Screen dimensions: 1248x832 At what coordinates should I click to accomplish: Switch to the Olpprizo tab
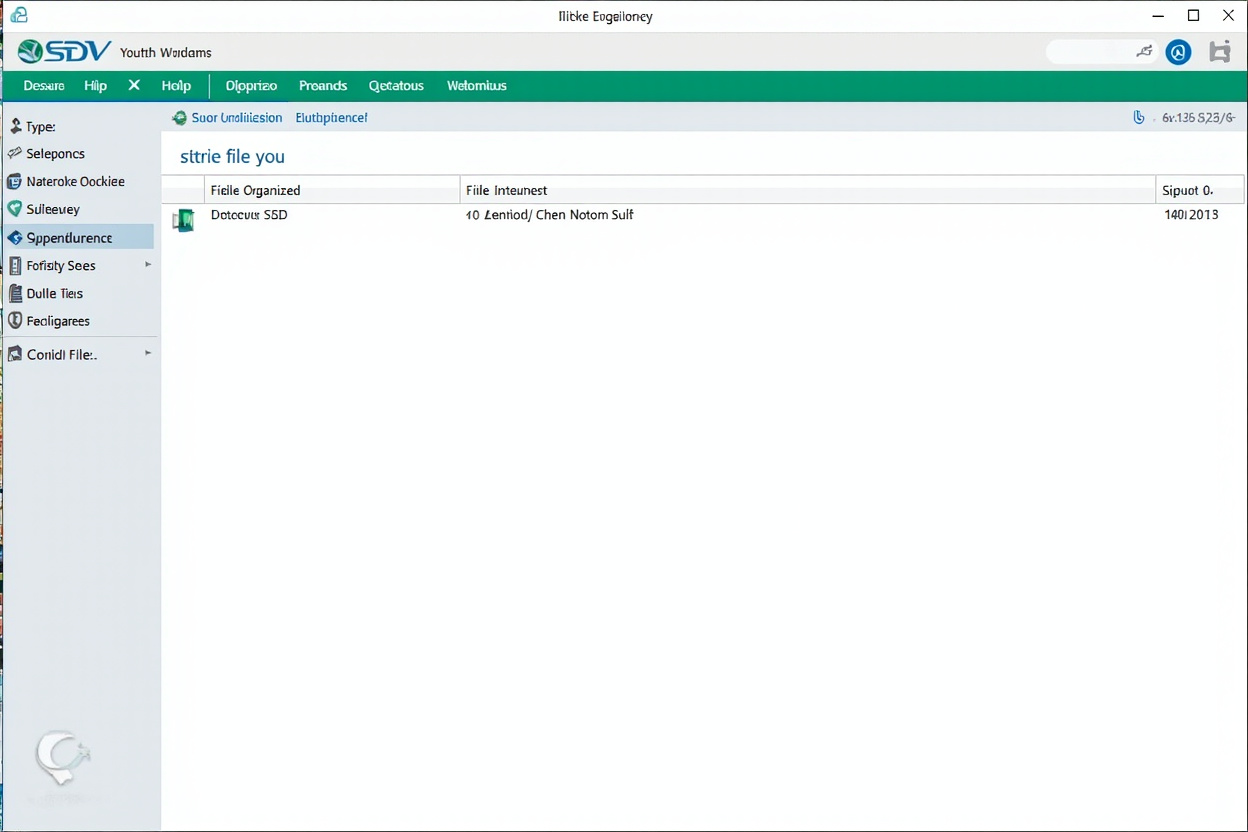(251, 86)
